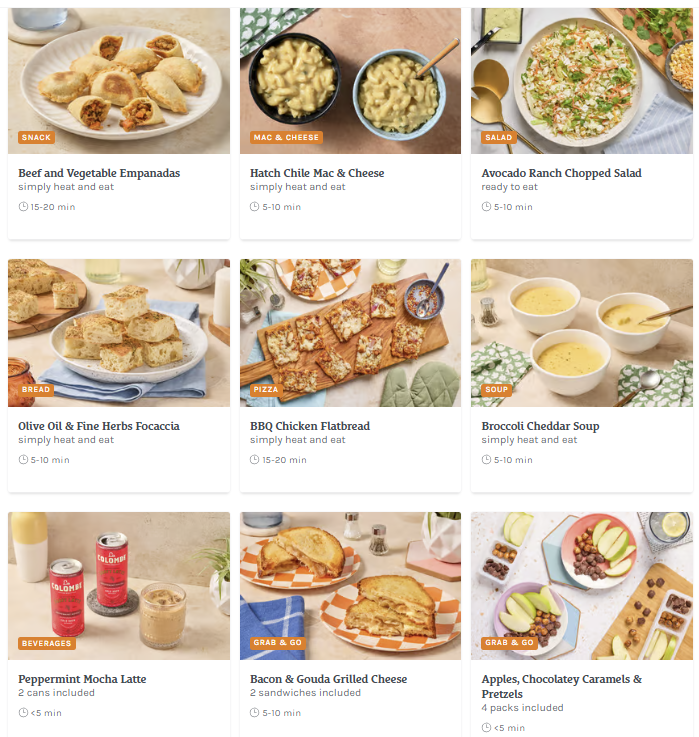This screenshot has width=699, height=737.
Task: View the Olive Oil Focaccia photo
Action: [x=119, y=333]
